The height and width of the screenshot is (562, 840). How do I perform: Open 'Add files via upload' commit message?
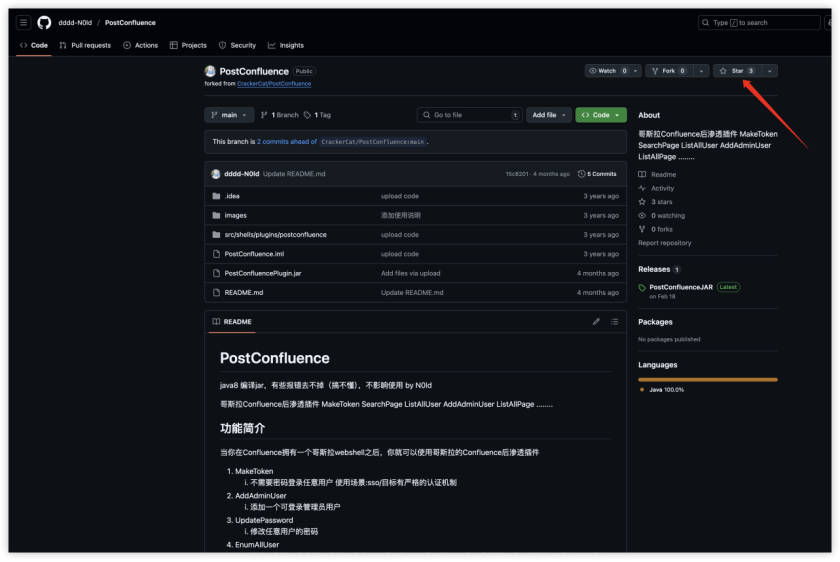pos(410,273)
